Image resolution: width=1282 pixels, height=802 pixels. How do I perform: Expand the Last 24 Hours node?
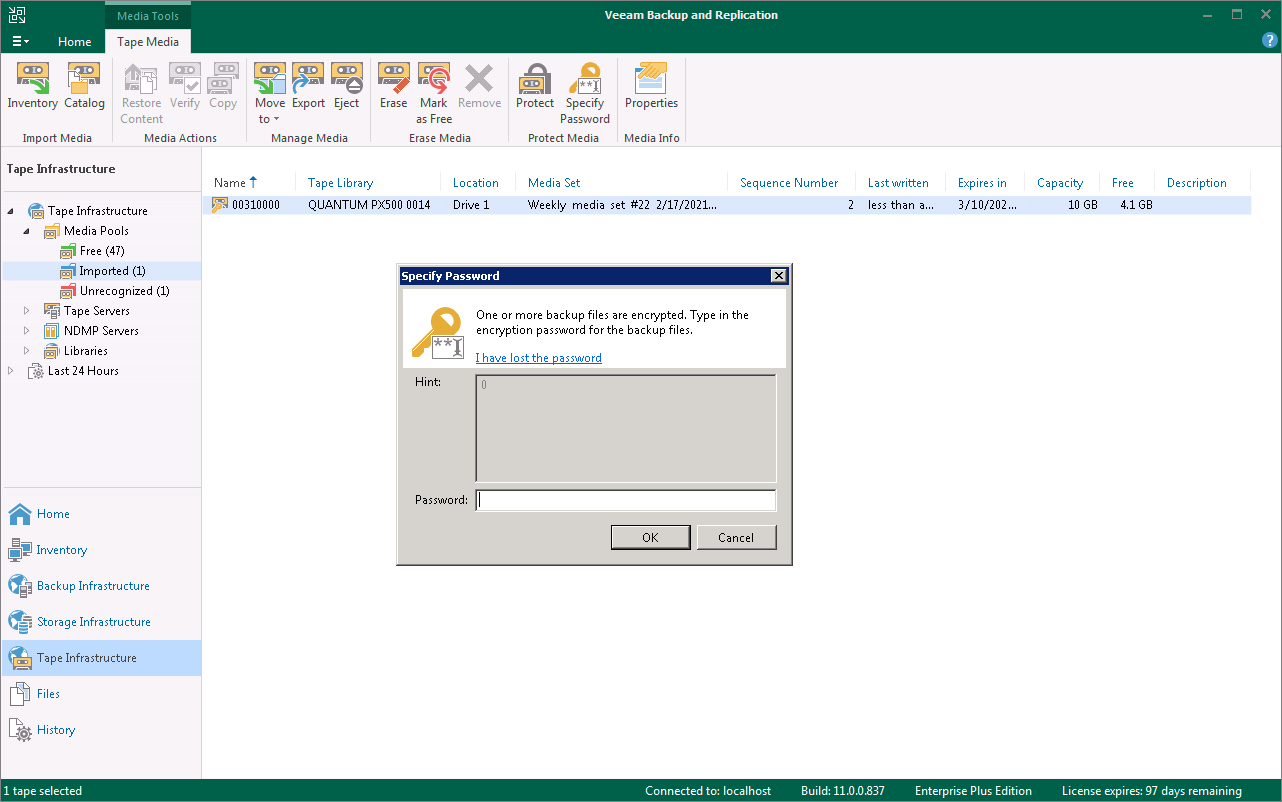(x=11, y=371)
